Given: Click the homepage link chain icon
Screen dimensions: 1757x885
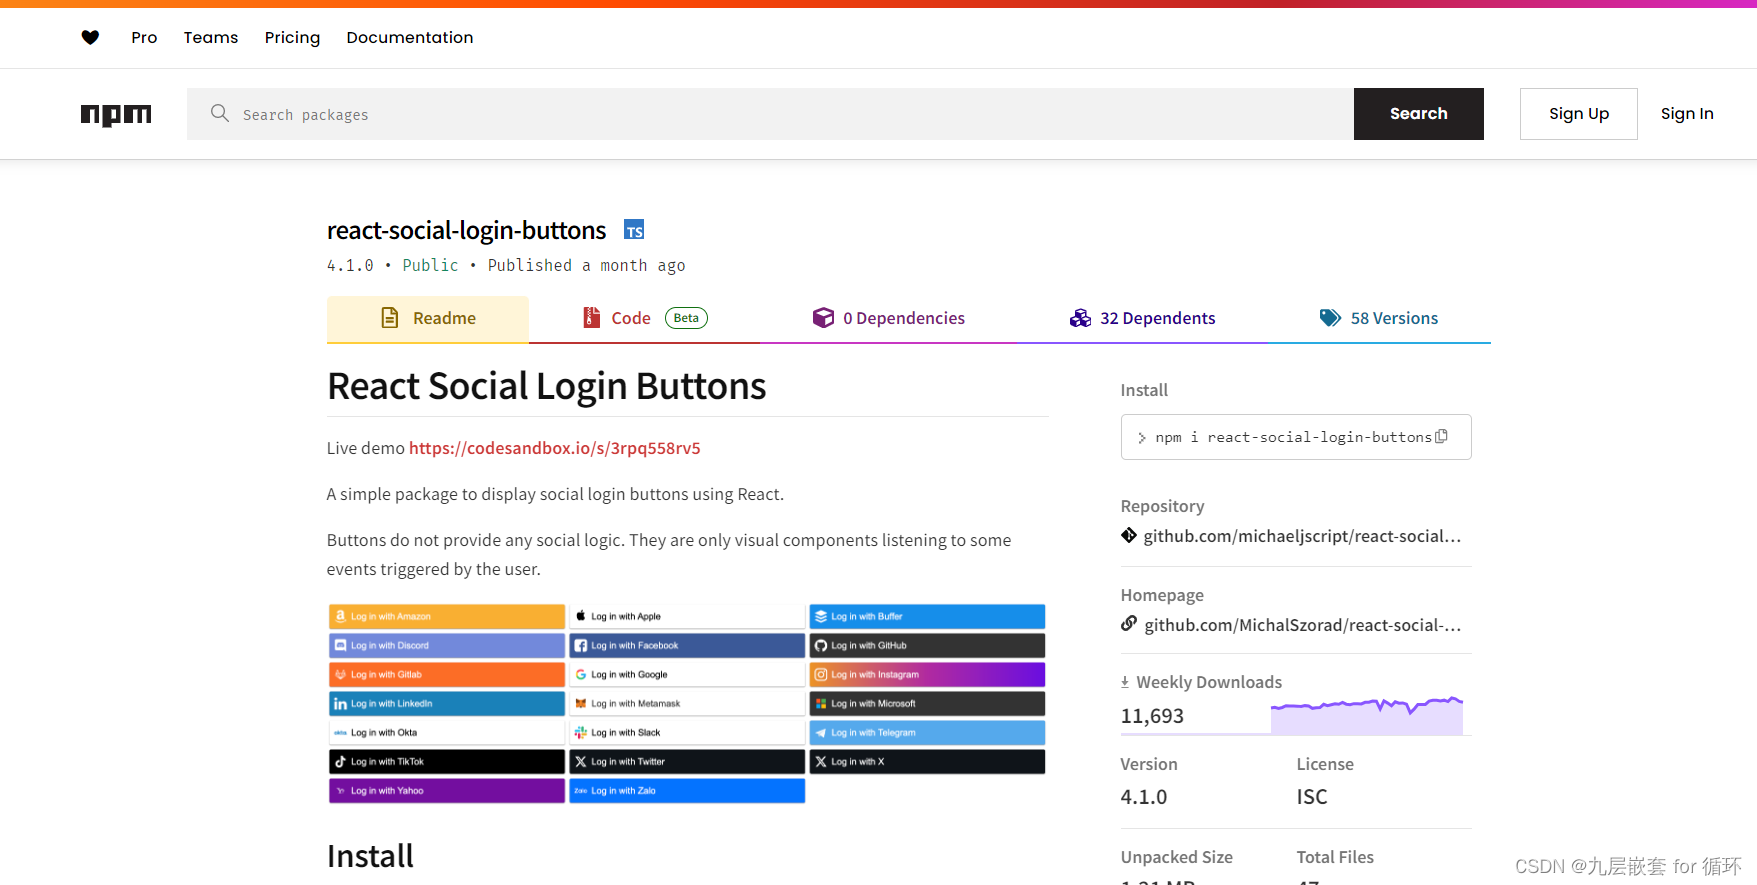Looking at the screenshot, I should [x=1129, y=624].
